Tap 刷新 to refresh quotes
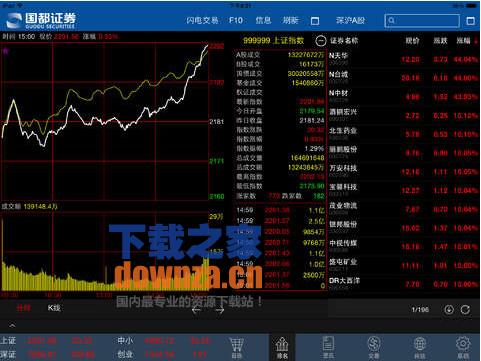 290,21
